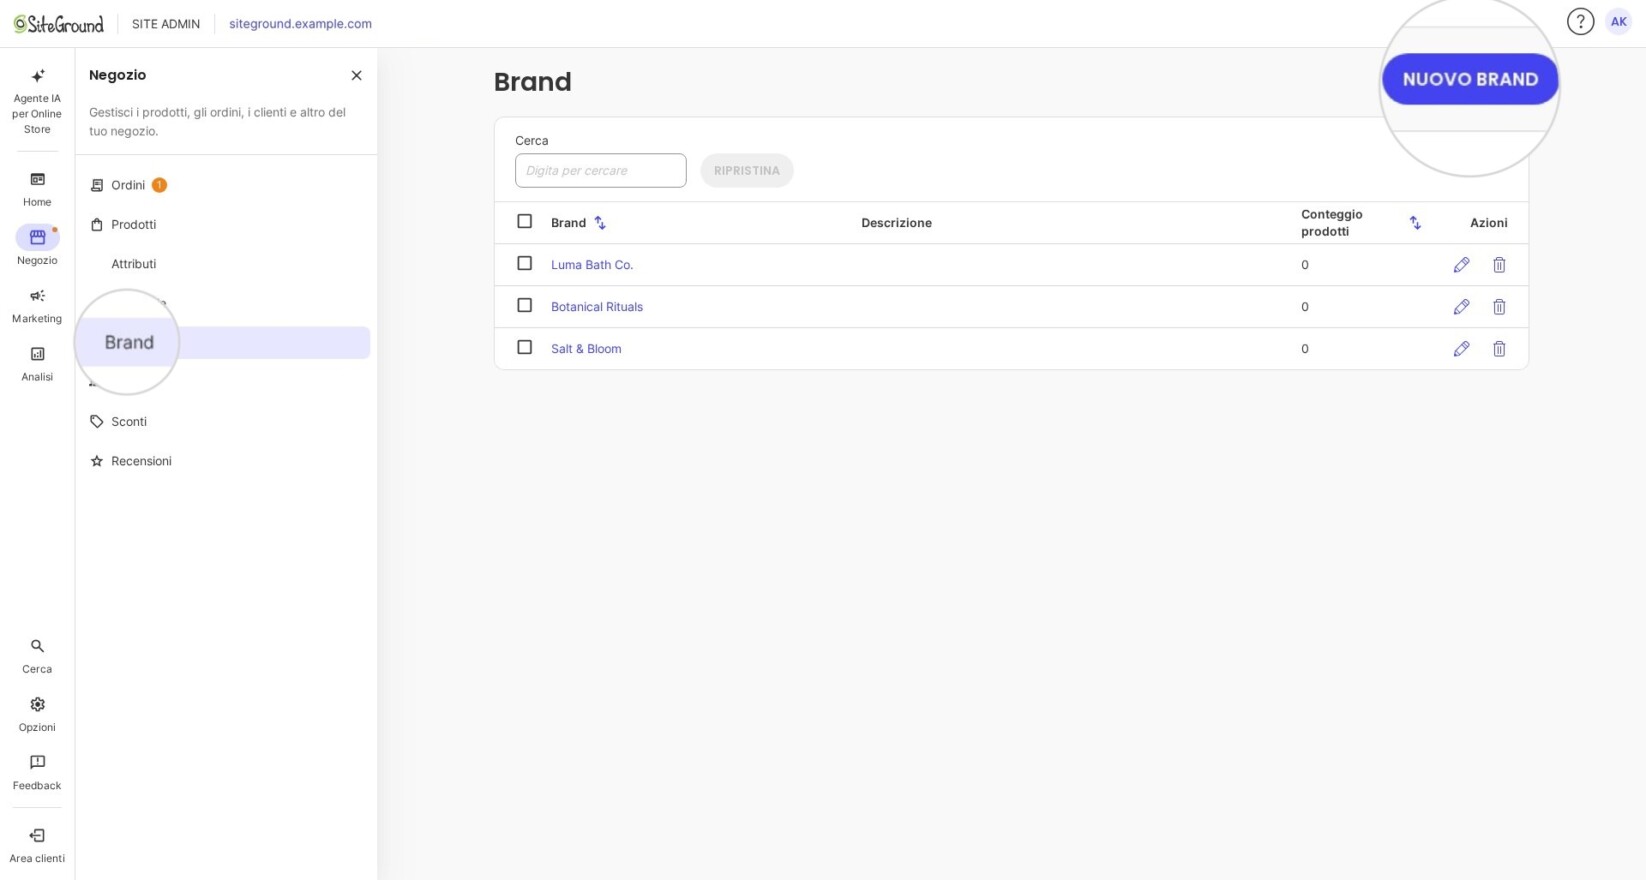Click the SiteGround logo

(x=58, y=24)
